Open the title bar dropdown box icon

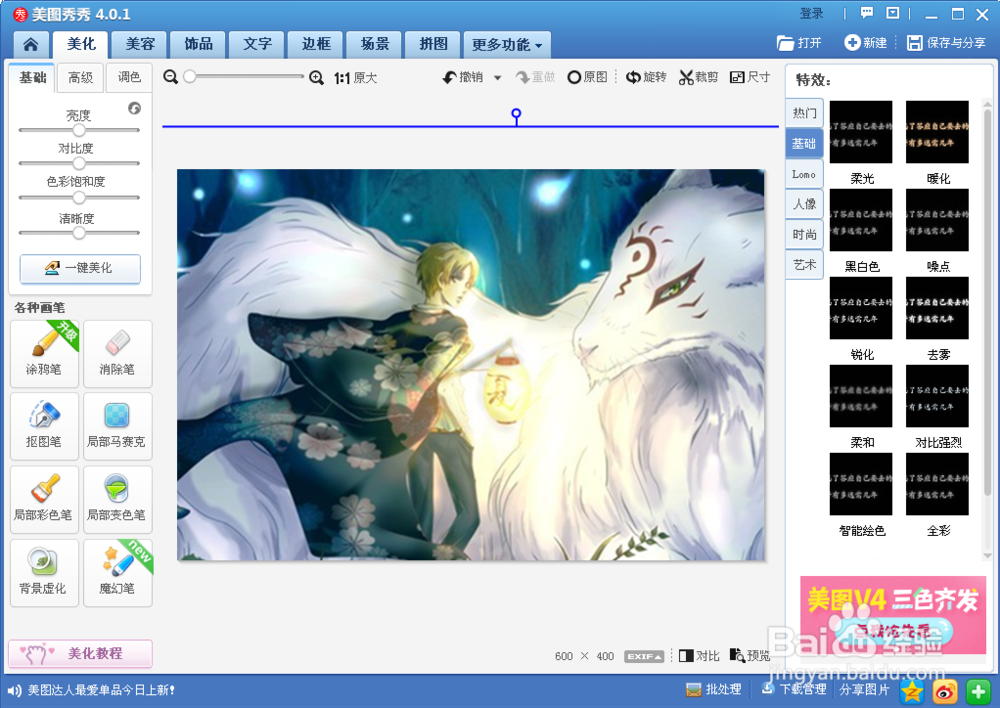coord(893,13)
